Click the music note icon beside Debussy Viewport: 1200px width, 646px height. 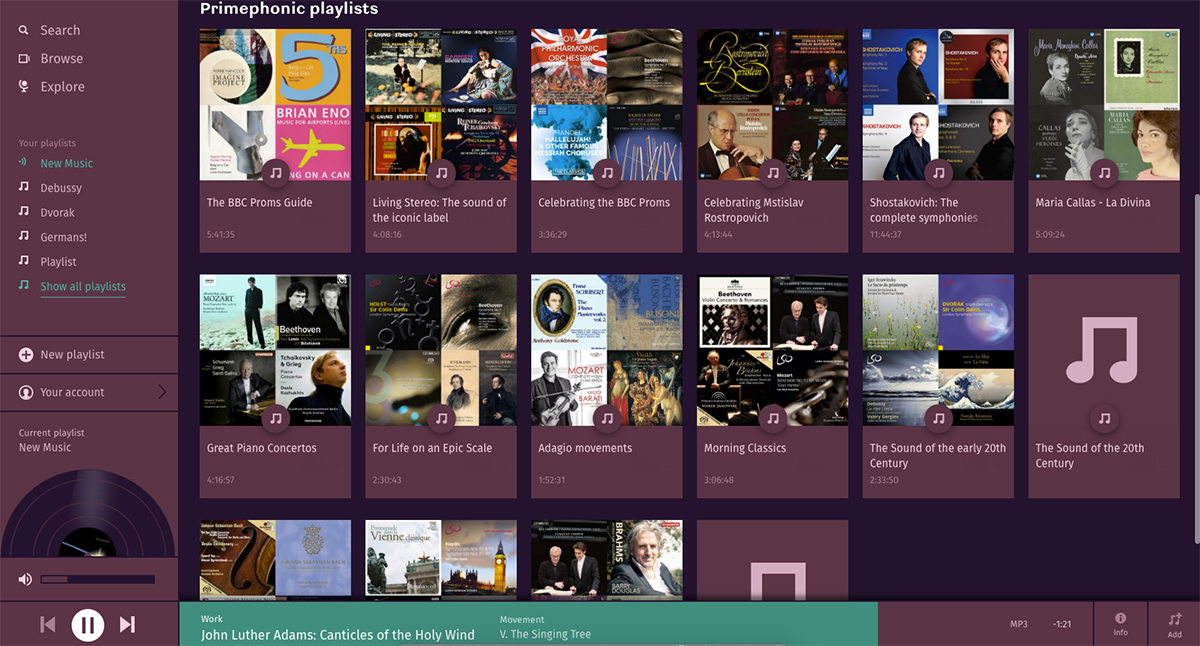[24, 187]
